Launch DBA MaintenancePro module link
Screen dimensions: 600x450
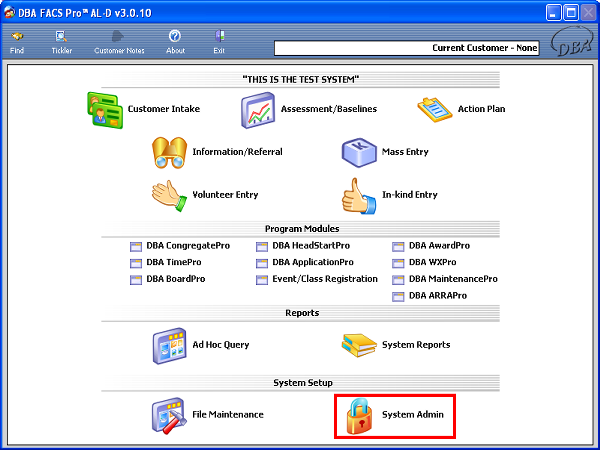tap(453, 279)
